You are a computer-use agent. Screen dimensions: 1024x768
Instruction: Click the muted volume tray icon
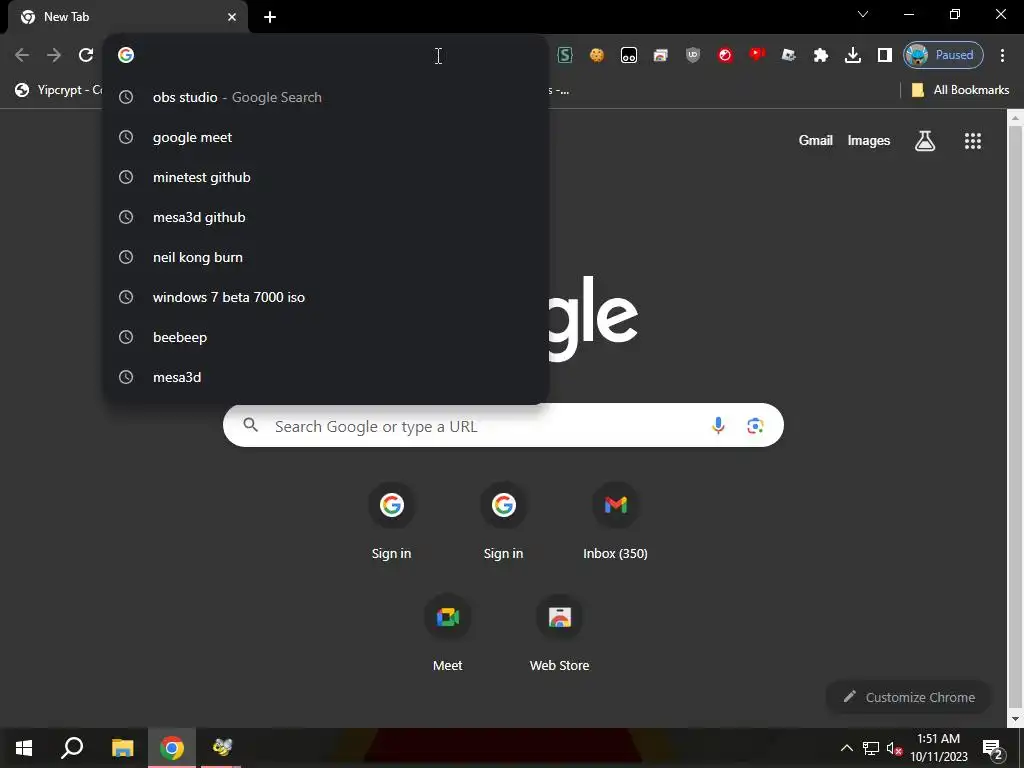tap(893, 748)
